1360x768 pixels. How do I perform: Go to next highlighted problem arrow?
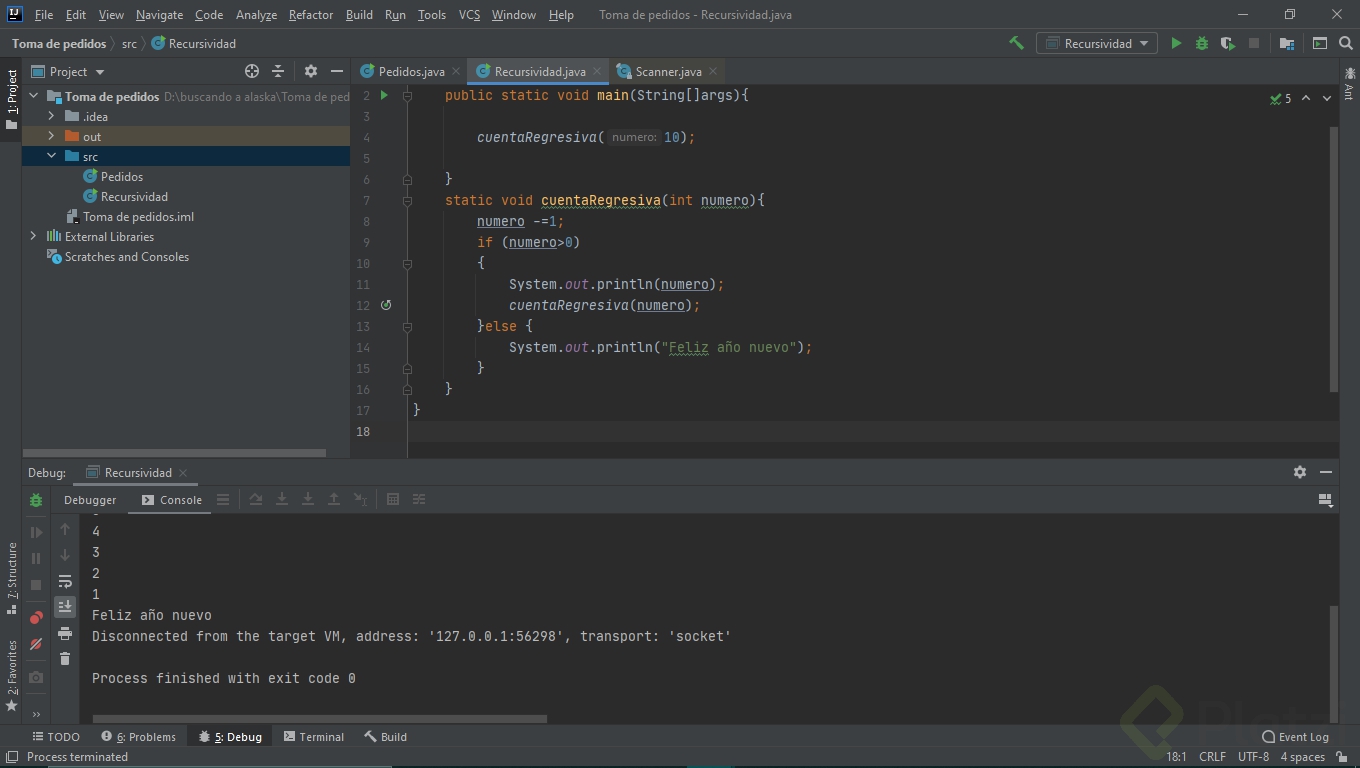(1327, 98)
